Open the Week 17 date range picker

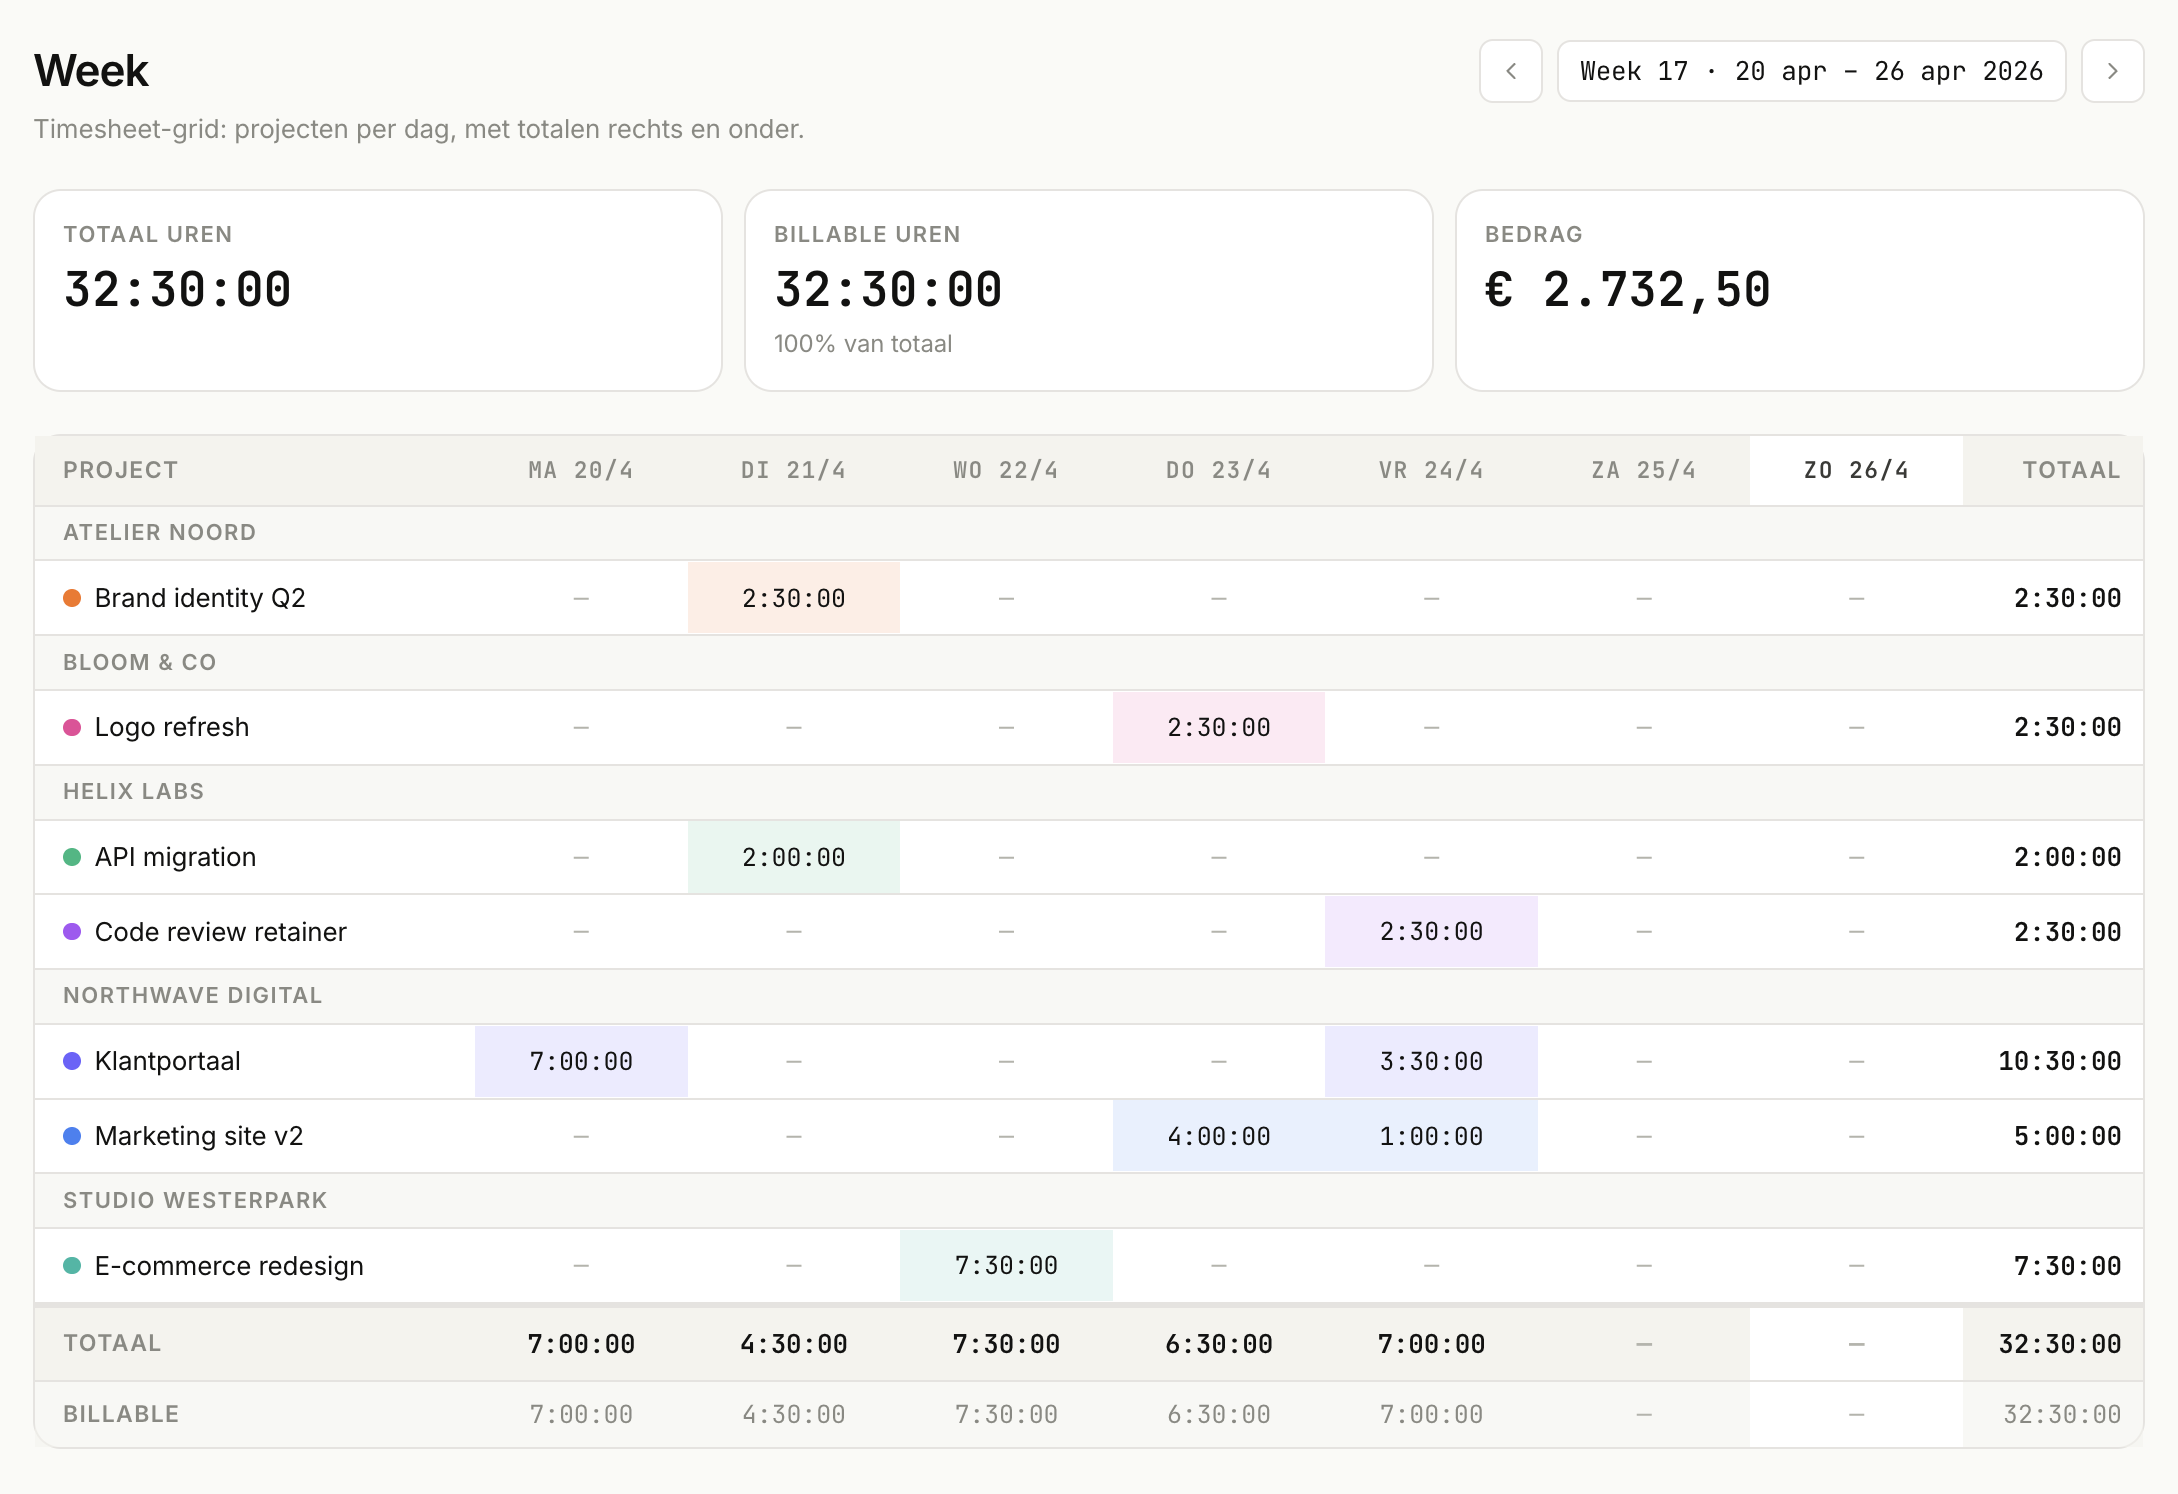click(1811, 71)
